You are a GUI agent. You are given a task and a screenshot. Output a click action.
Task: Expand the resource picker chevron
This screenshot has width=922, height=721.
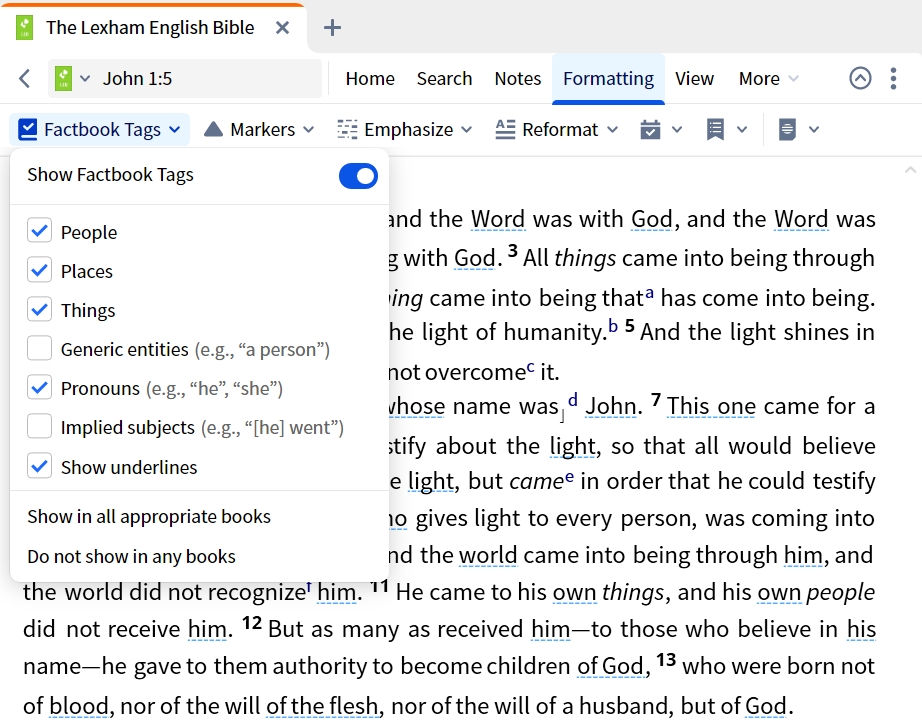tap(85, 78)
